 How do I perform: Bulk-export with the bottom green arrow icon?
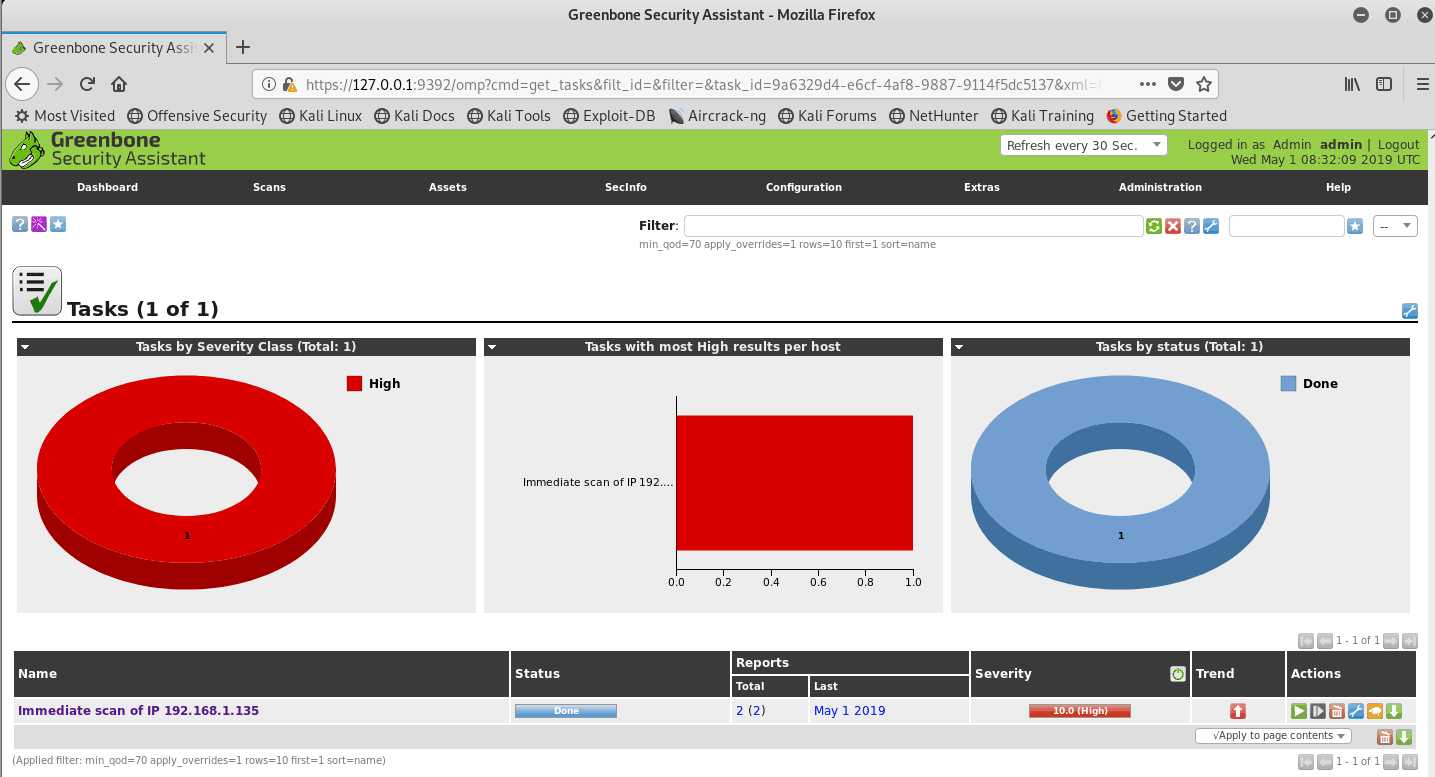coord(1404,737)
